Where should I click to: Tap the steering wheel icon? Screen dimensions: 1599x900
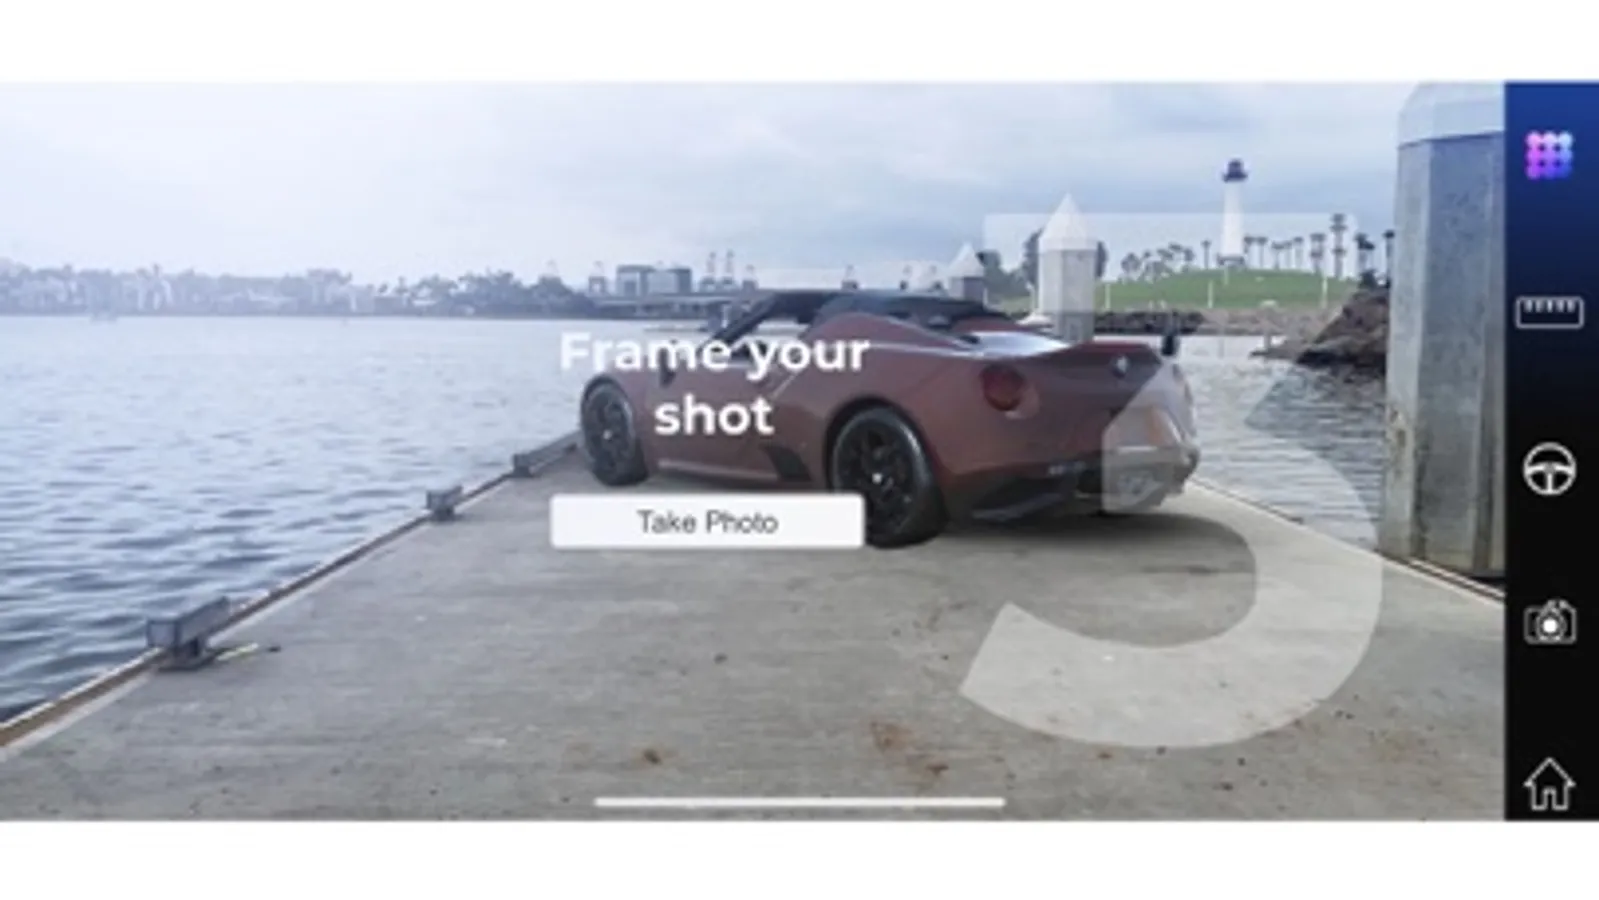pyautogui.click(x=1549, y=469)
